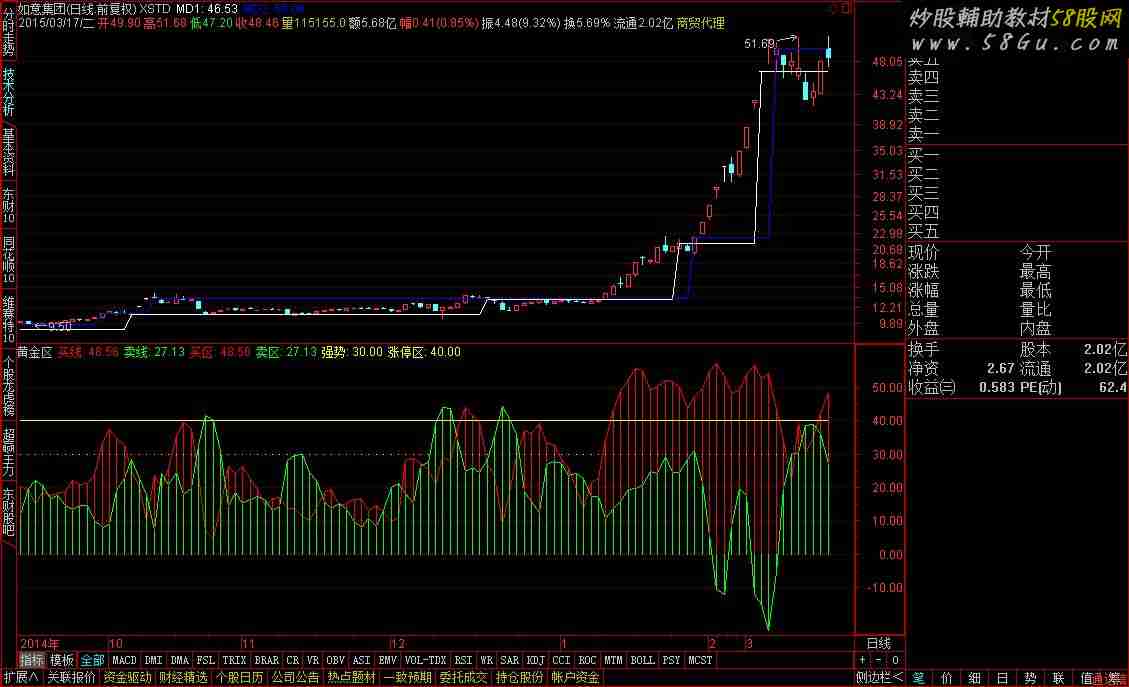Apply the DMA indicator
Image resolution: width=1129 pixels, height=687 pixels.
point(179,660)
